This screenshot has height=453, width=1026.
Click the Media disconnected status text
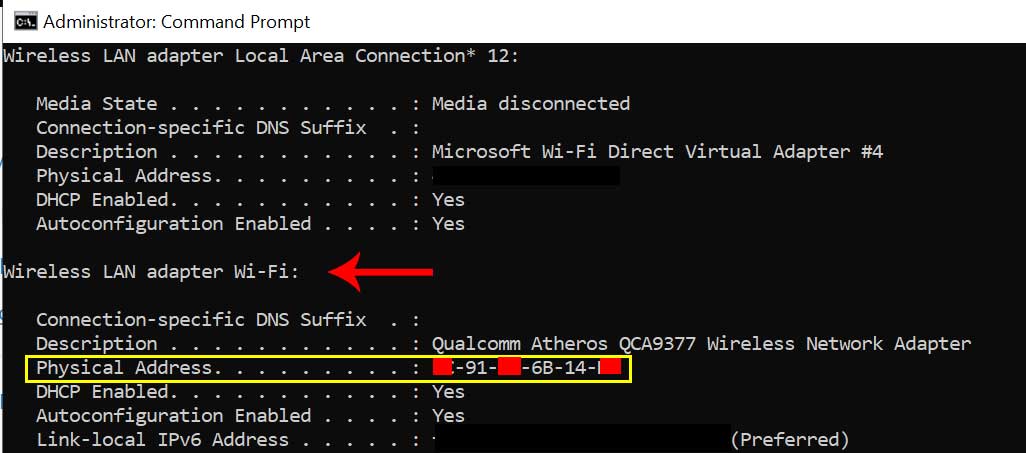click(x=531, y=103)
